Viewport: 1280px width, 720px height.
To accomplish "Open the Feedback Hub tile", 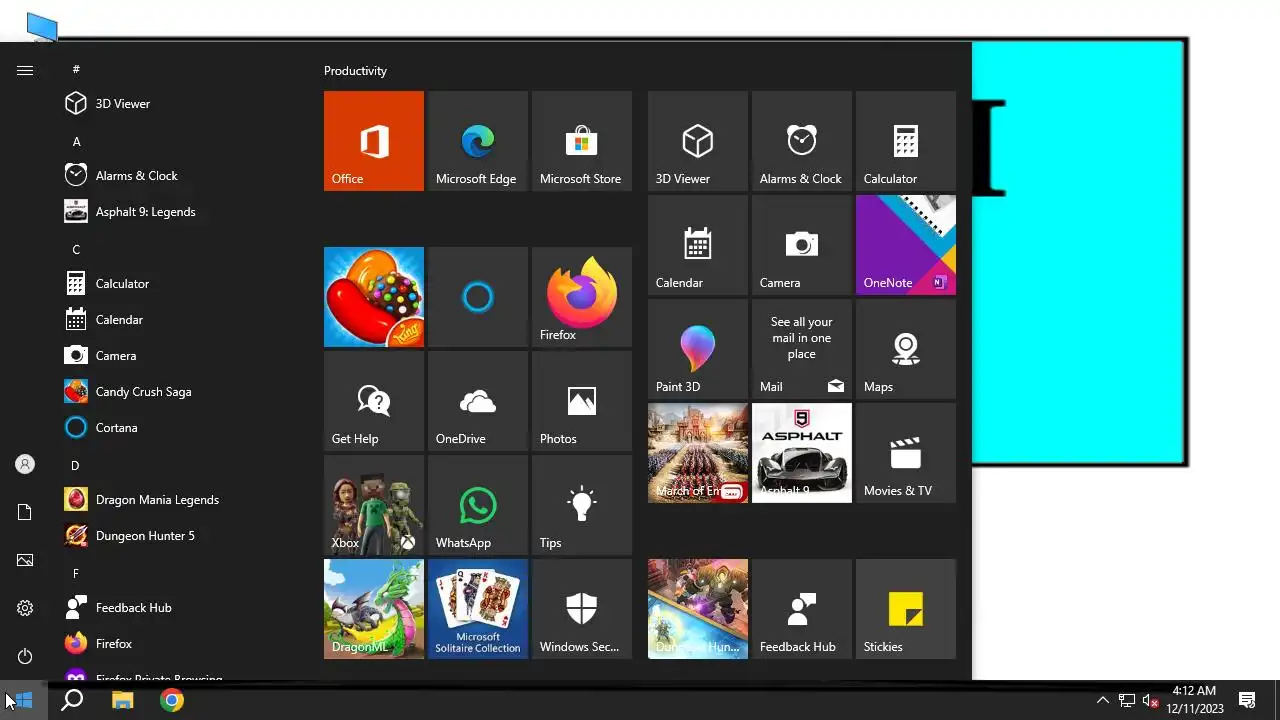I will [x=802, y=609].
